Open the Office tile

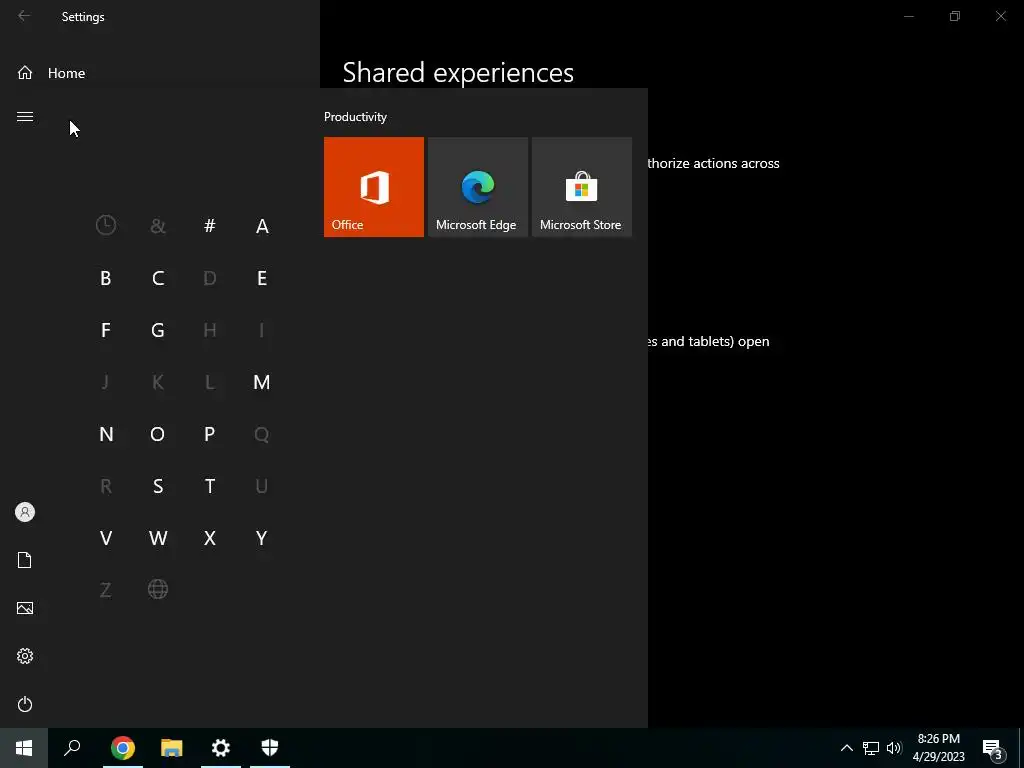point(374,187)
